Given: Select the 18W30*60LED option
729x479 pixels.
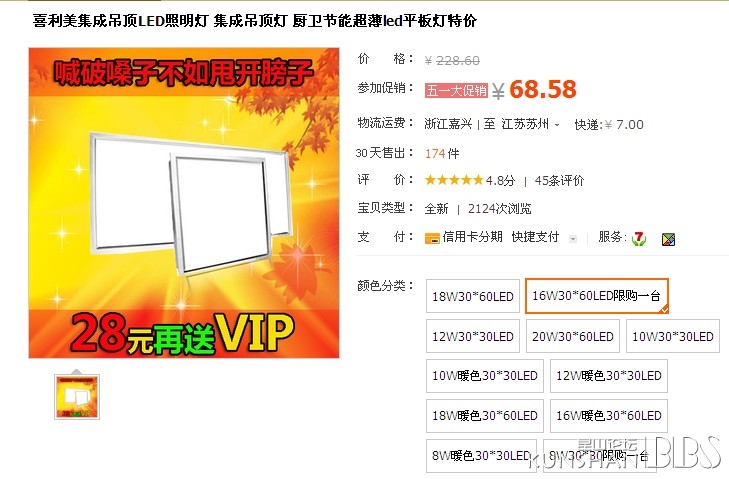Looking at the screenshot, I should click(473, 296).
